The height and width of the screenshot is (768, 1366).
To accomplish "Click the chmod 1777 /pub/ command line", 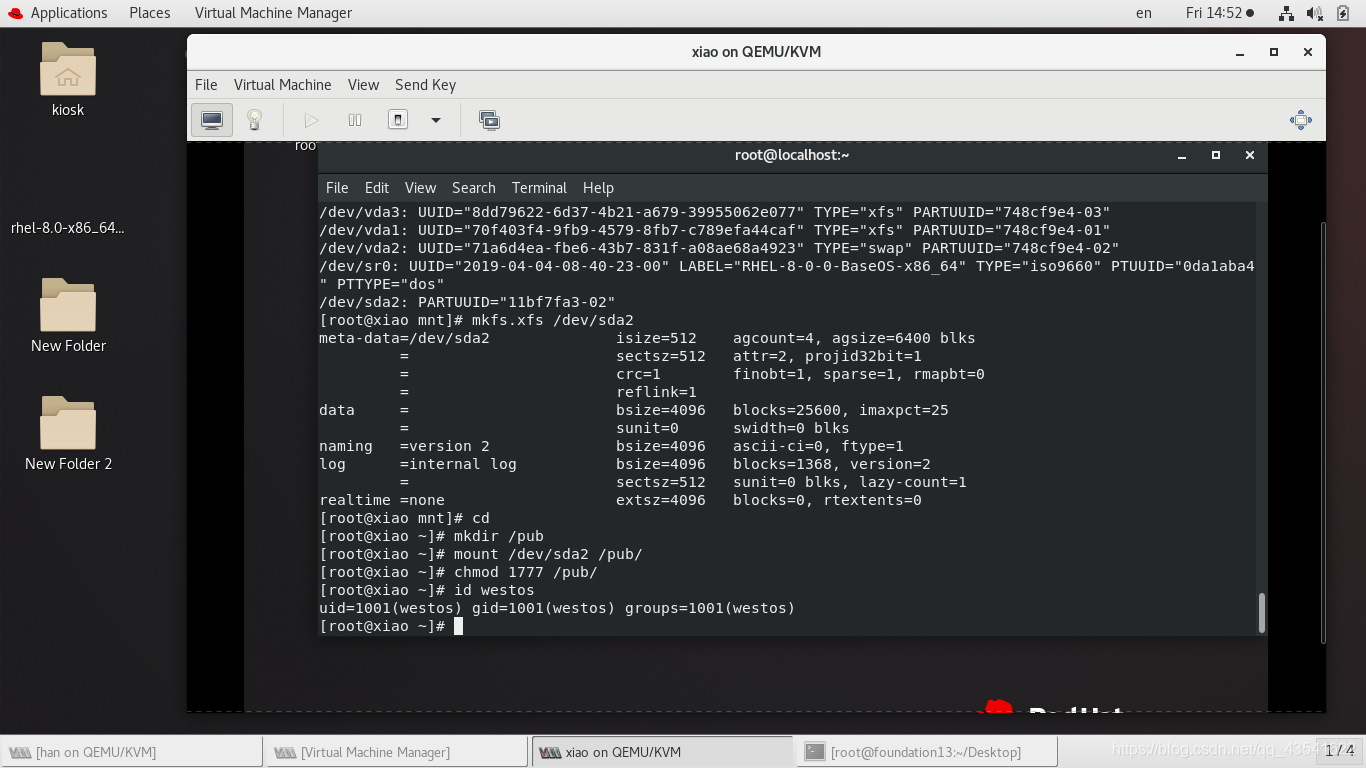I will tap(458, 572).
